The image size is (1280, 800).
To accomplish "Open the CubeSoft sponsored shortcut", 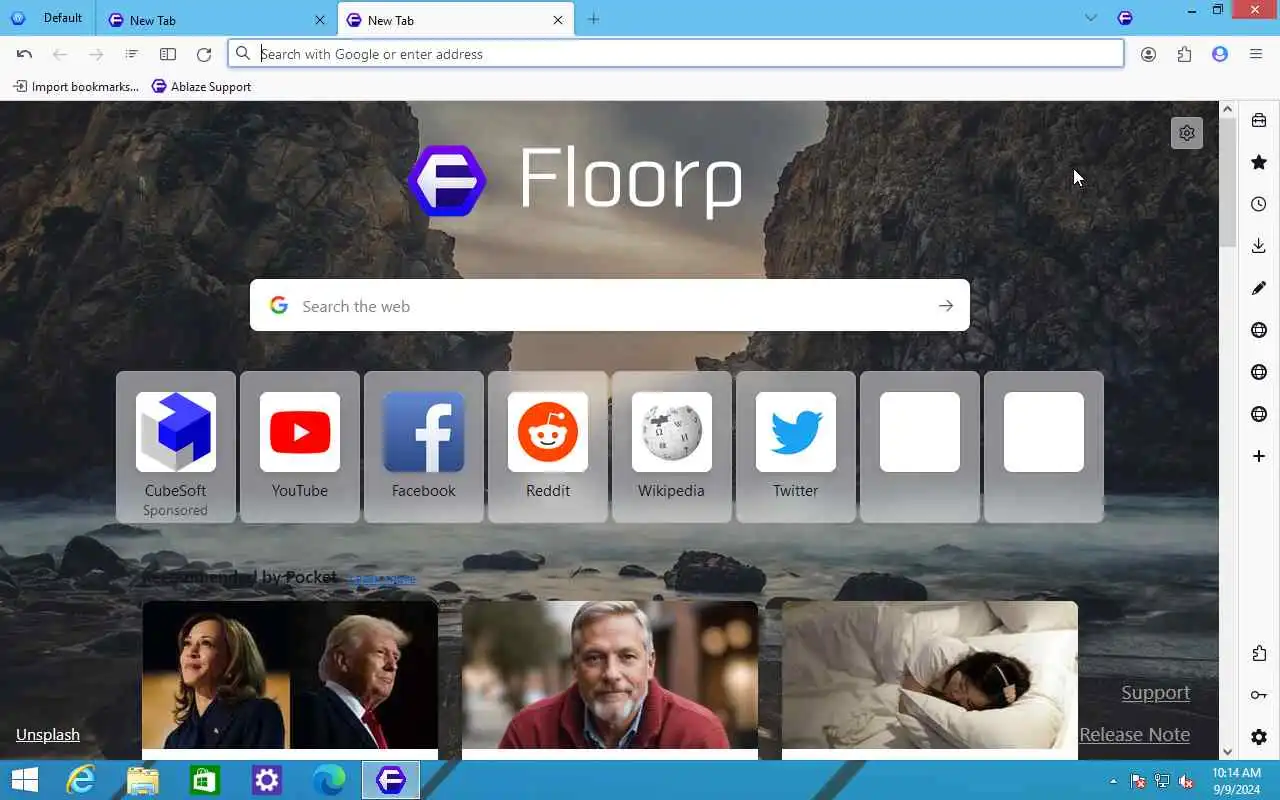I will 176,447.
